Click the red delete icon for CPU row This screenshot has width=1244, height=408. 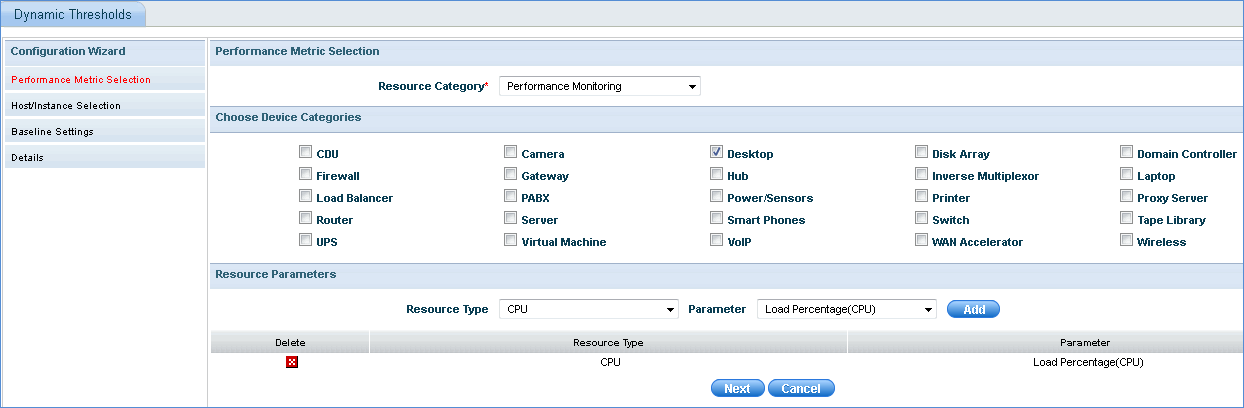292,362
